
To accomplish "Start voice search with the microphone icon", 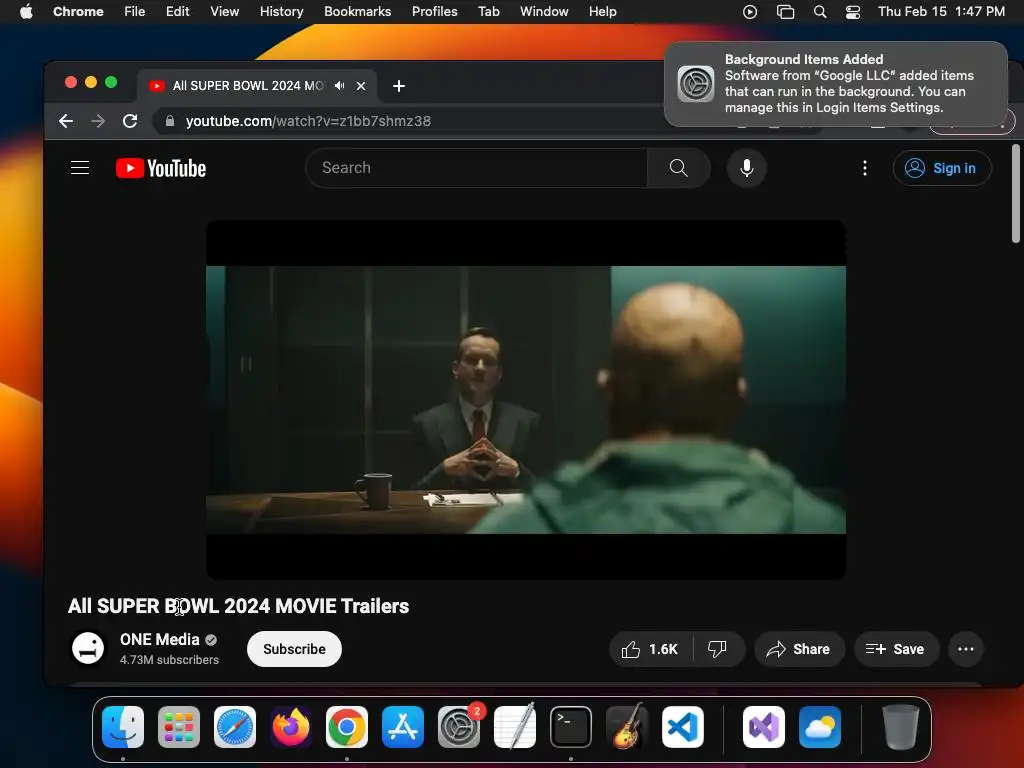I will click(746, 168).
